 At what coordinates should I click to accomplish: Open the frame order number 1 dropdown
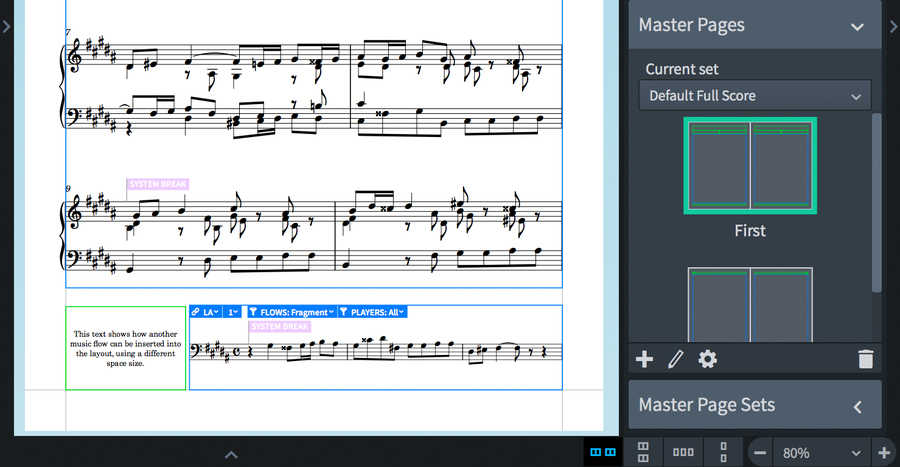[233, 312]
